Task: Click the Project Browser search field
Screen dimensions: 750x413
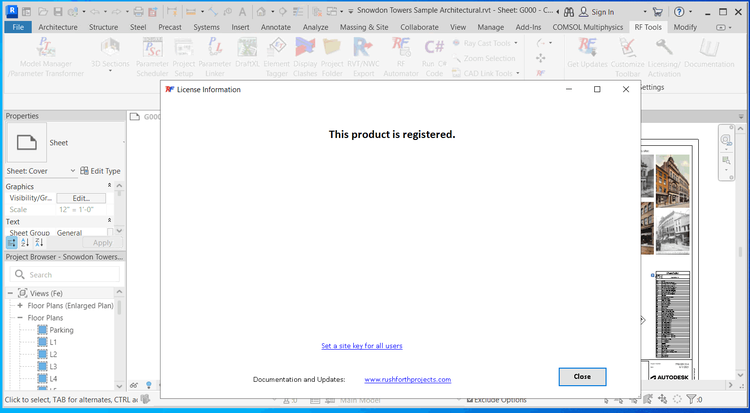Action: point(70,274)
